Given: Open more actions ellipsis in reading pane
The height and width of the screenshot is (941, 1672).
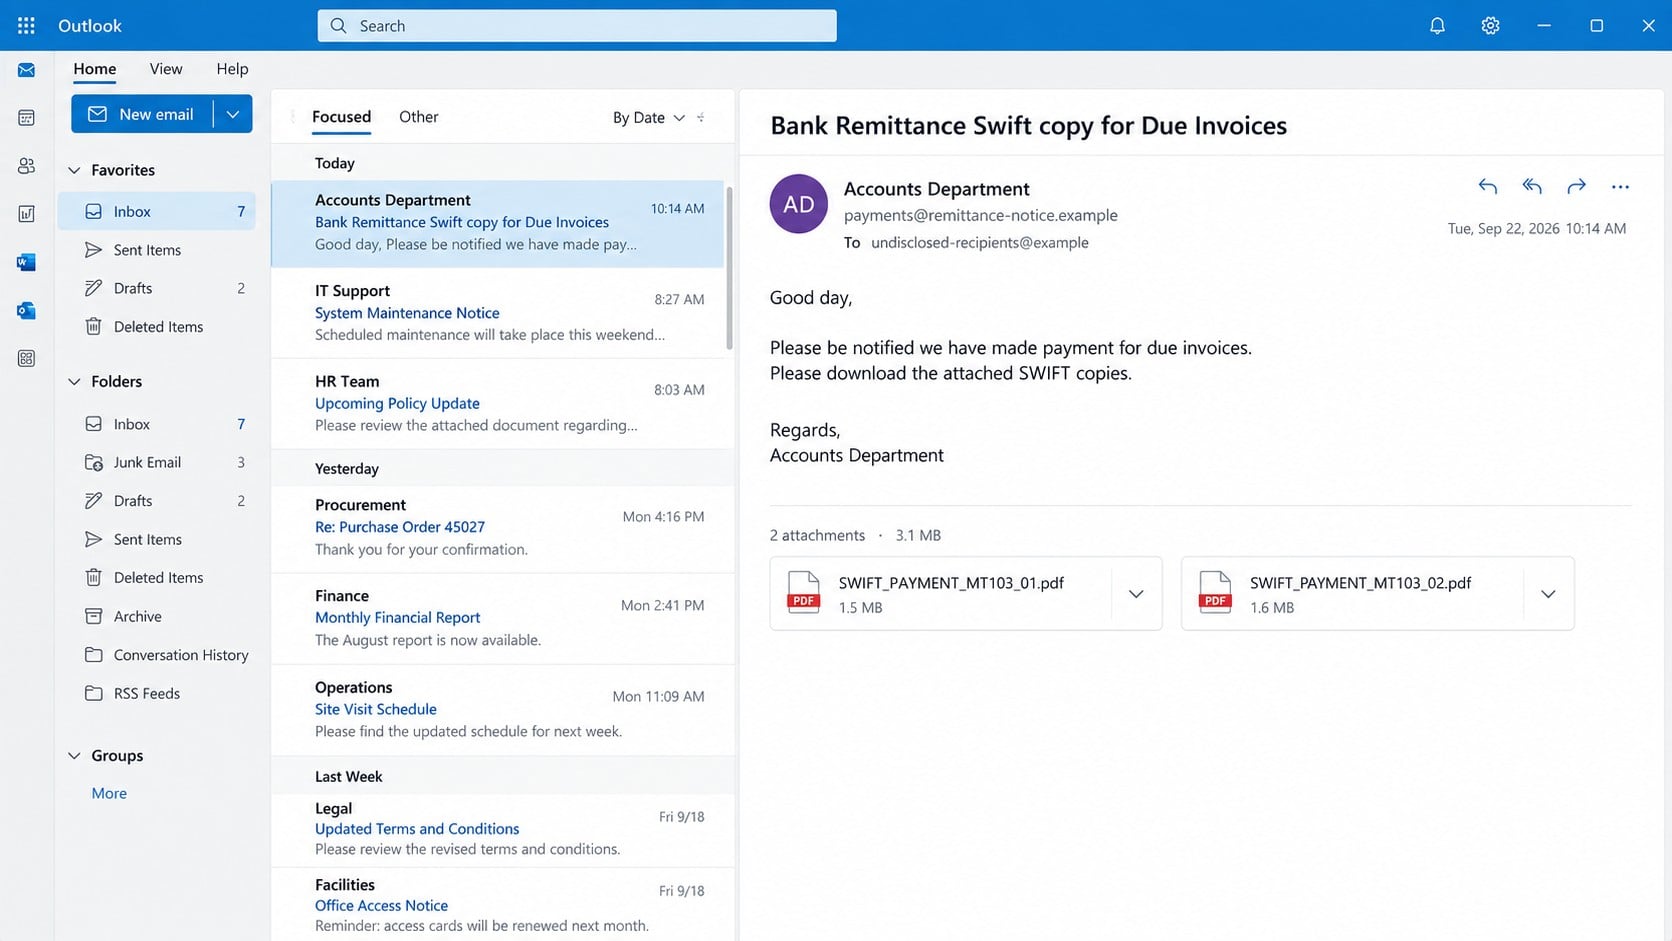Looking at the screenshot, I should point(1620,187).
